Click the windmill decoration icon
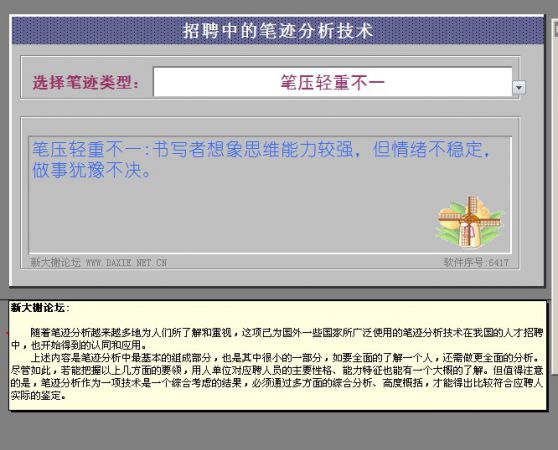This screenshot has height=450, width=558. tap(469, 222)
